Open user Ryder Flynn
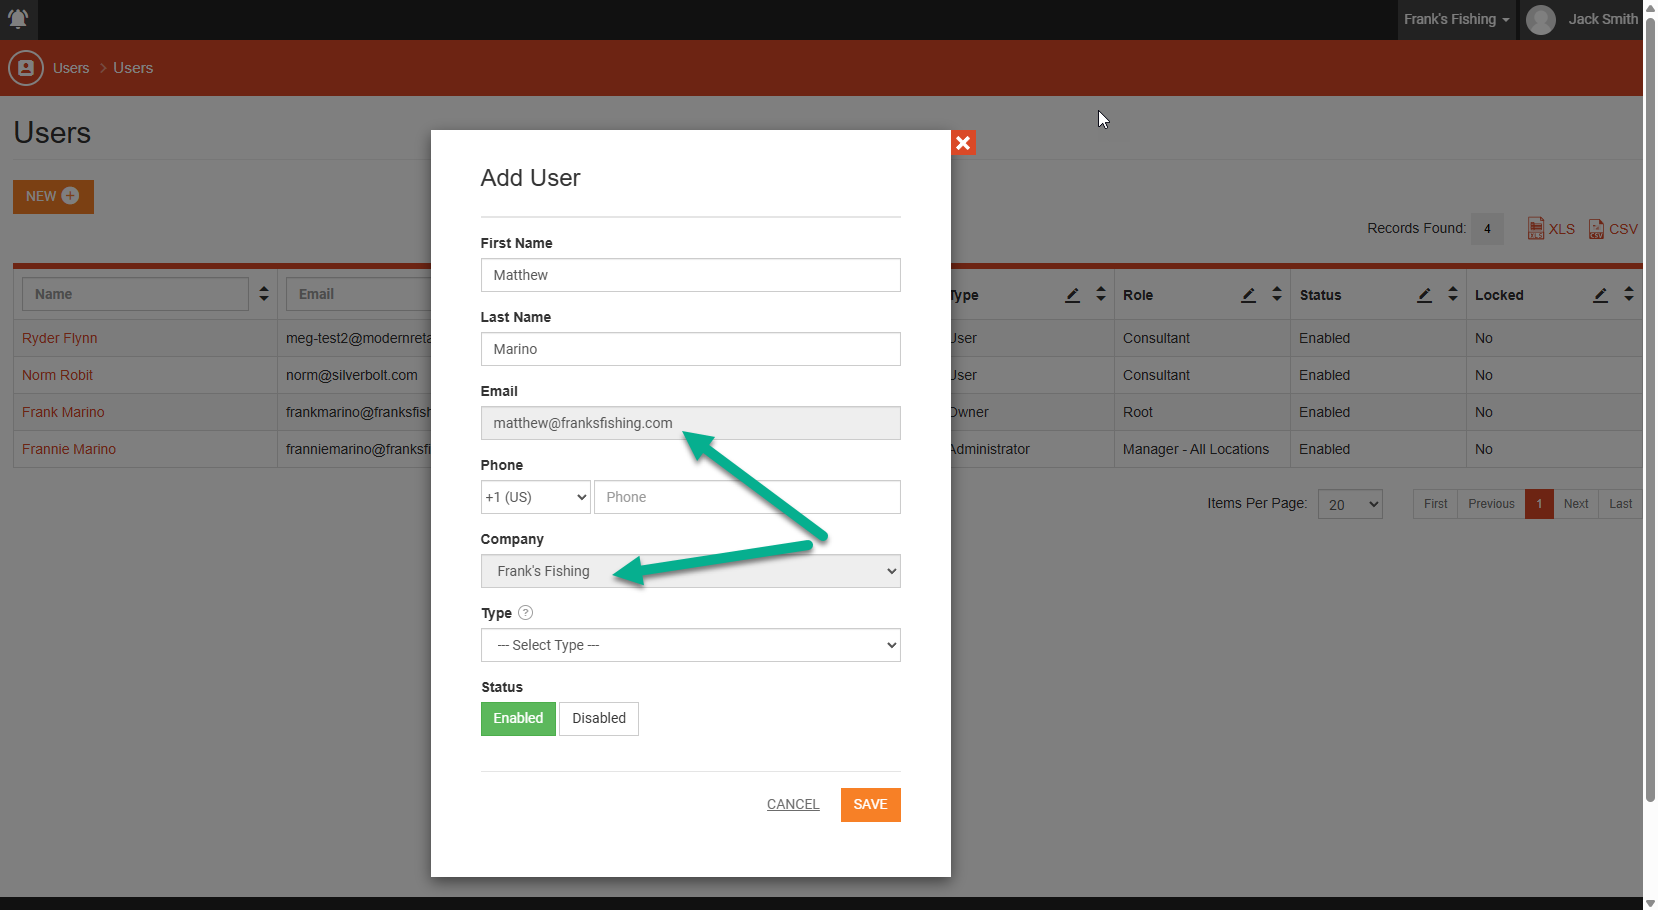The width and height of the screenshot is (1658, 910). pos(60,338)
